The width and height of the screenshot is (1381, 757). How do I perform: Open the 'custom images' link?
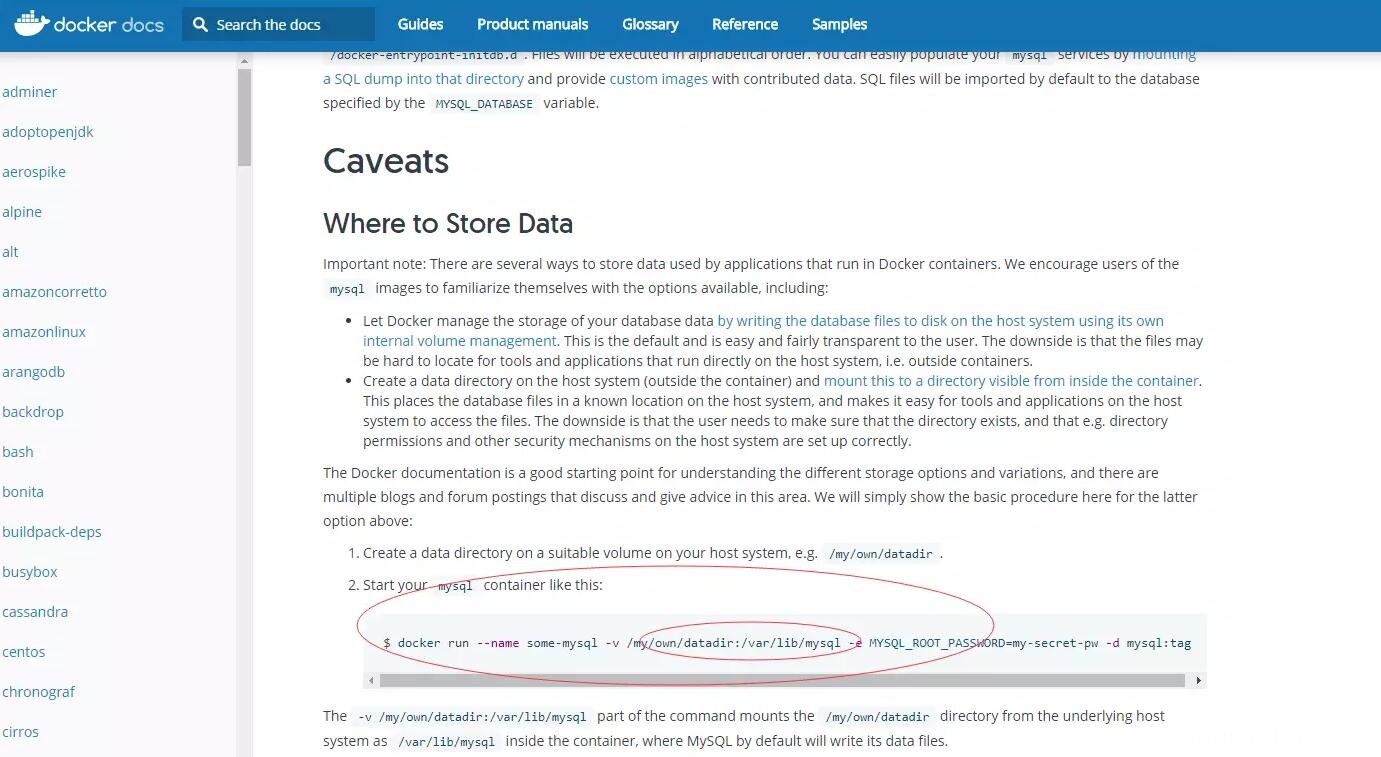[x=658, y=78]
